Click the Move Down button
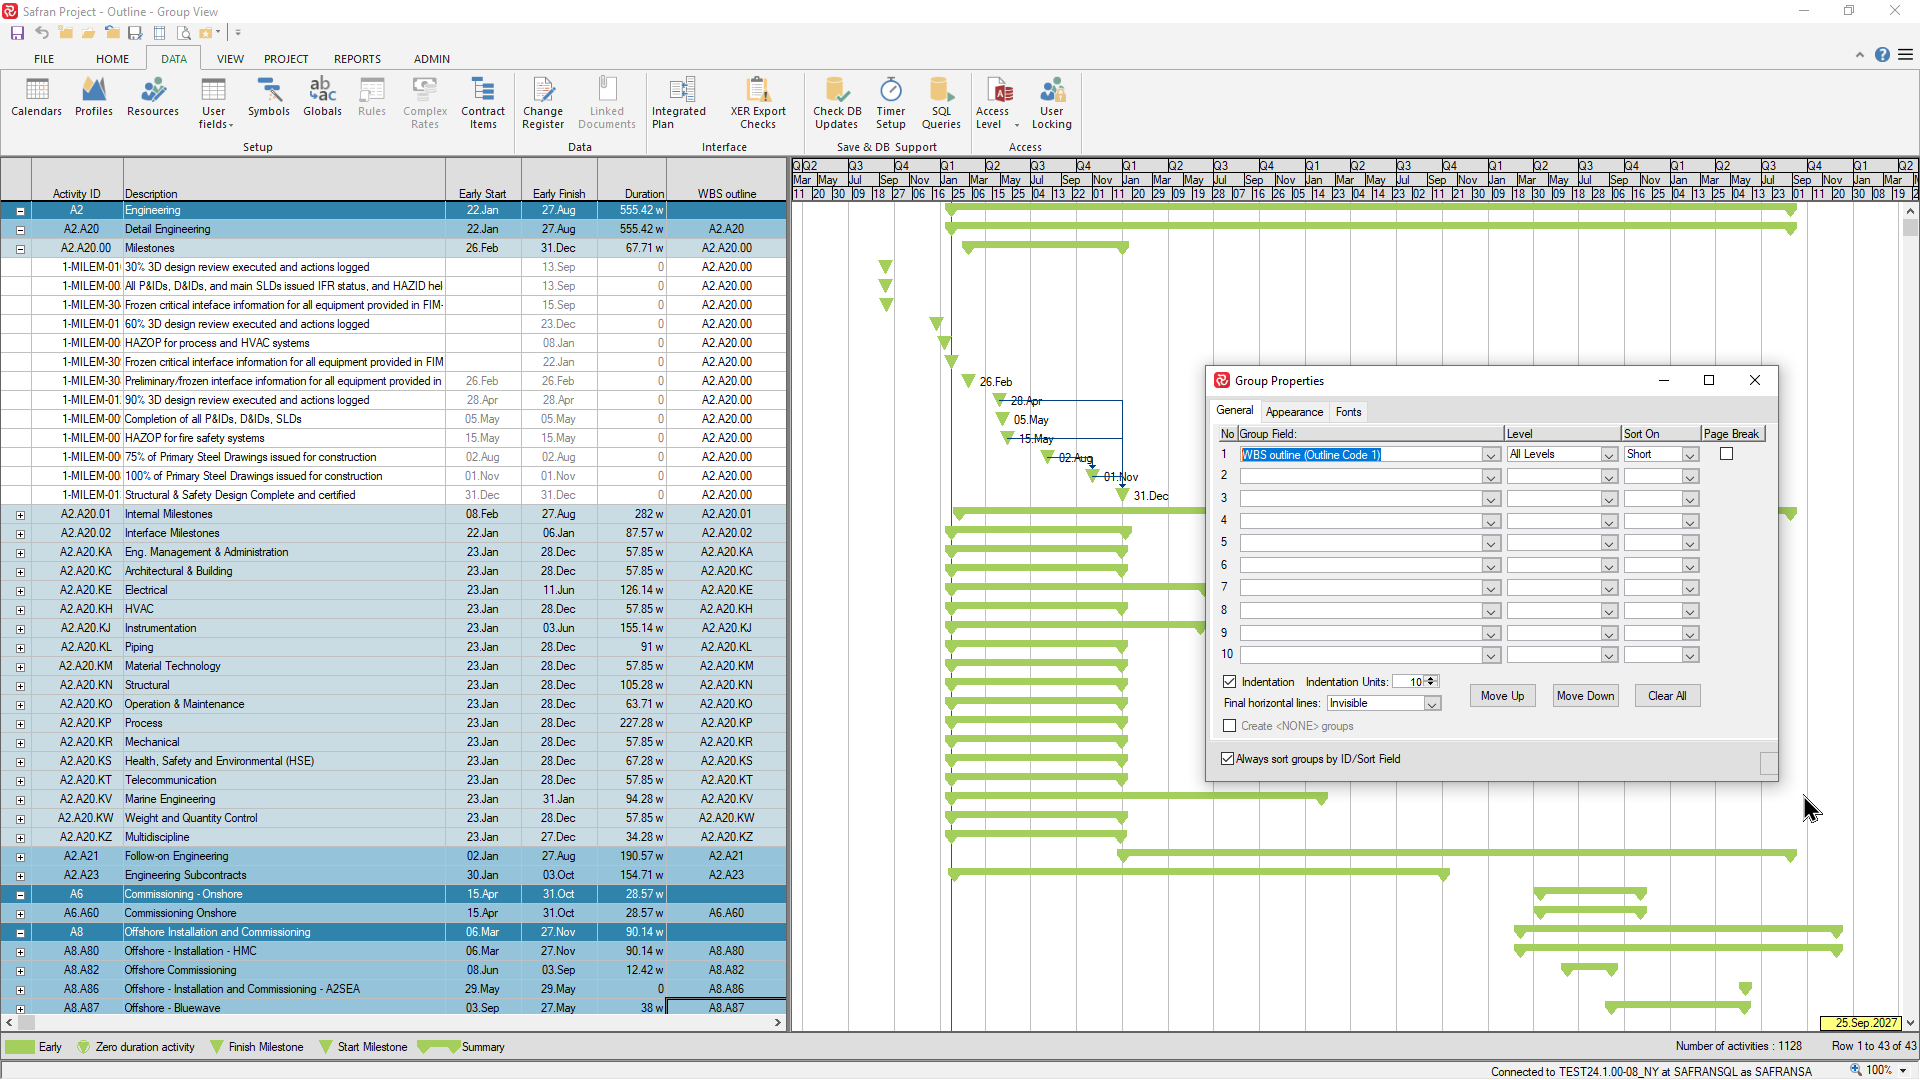This screenshot has height=1080, width=1920. (x=1585, y=696)
